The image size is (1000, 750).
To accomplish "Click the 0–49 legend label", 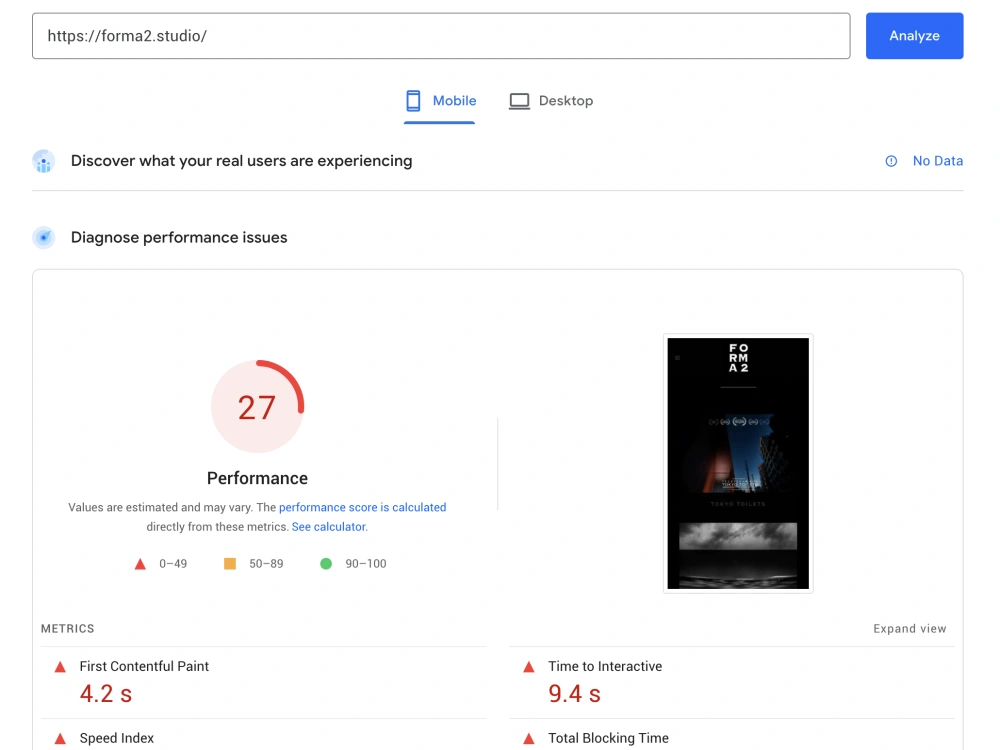I will (173, 564).
